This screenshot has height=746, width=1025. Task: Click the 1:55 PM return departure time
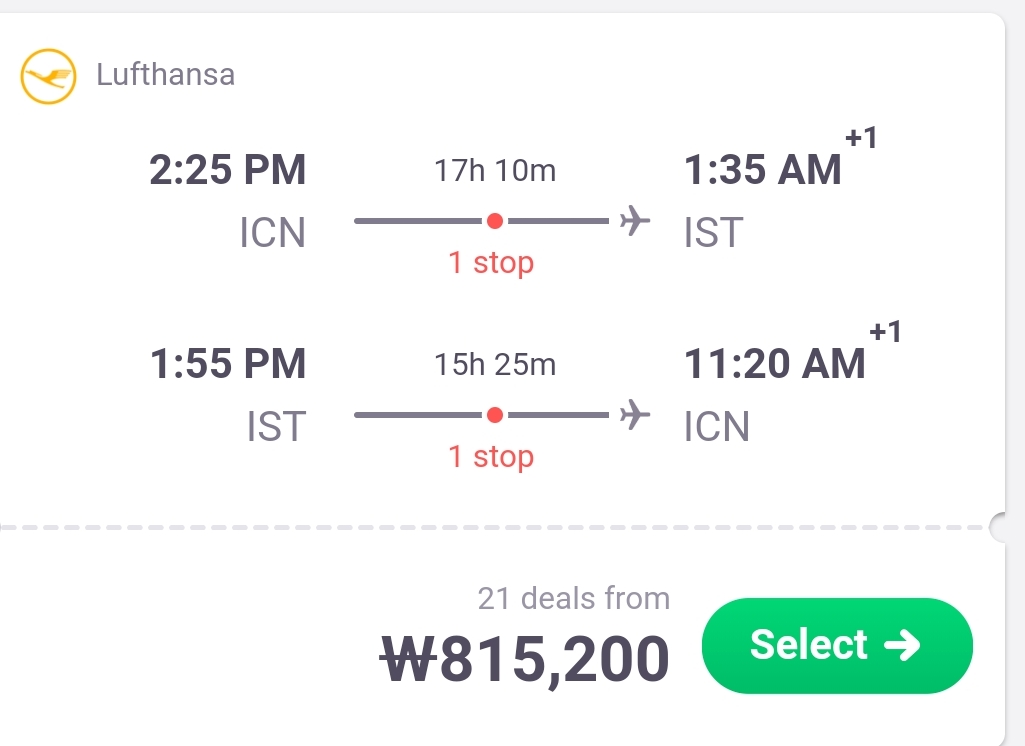[228, 364]
